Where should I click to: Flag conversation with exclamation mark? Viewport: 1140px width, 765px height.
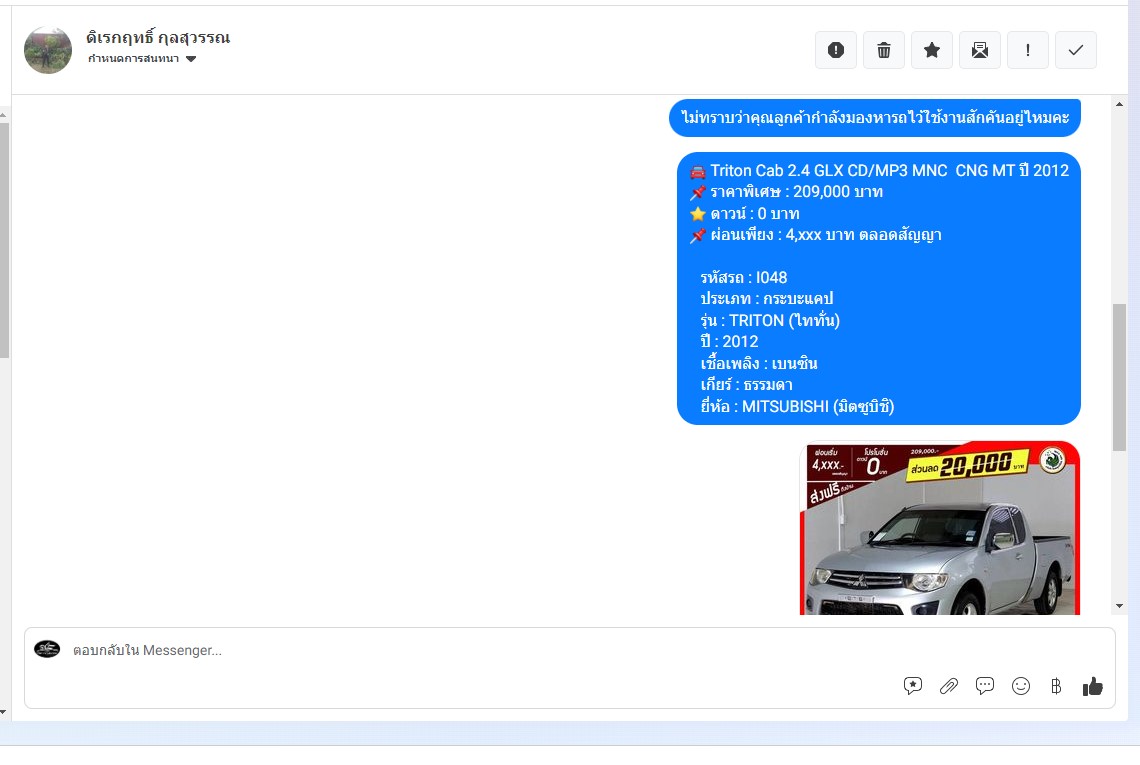tap(1027, 50)
